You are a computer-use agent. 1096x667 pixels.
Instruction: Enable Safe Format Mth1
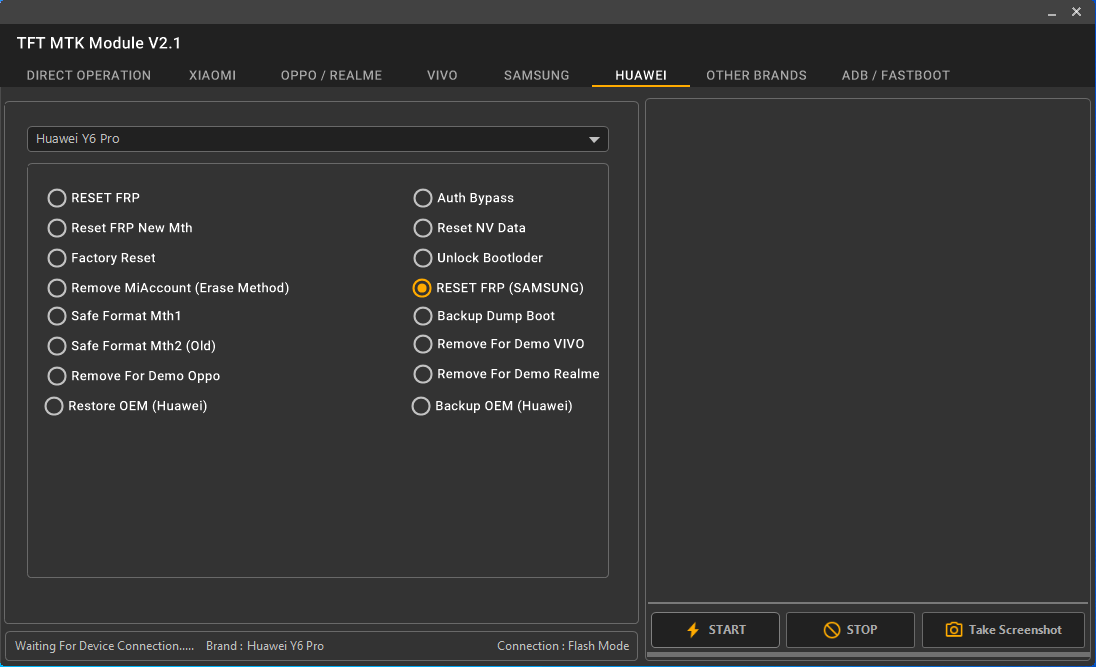(x=56, y=316)
